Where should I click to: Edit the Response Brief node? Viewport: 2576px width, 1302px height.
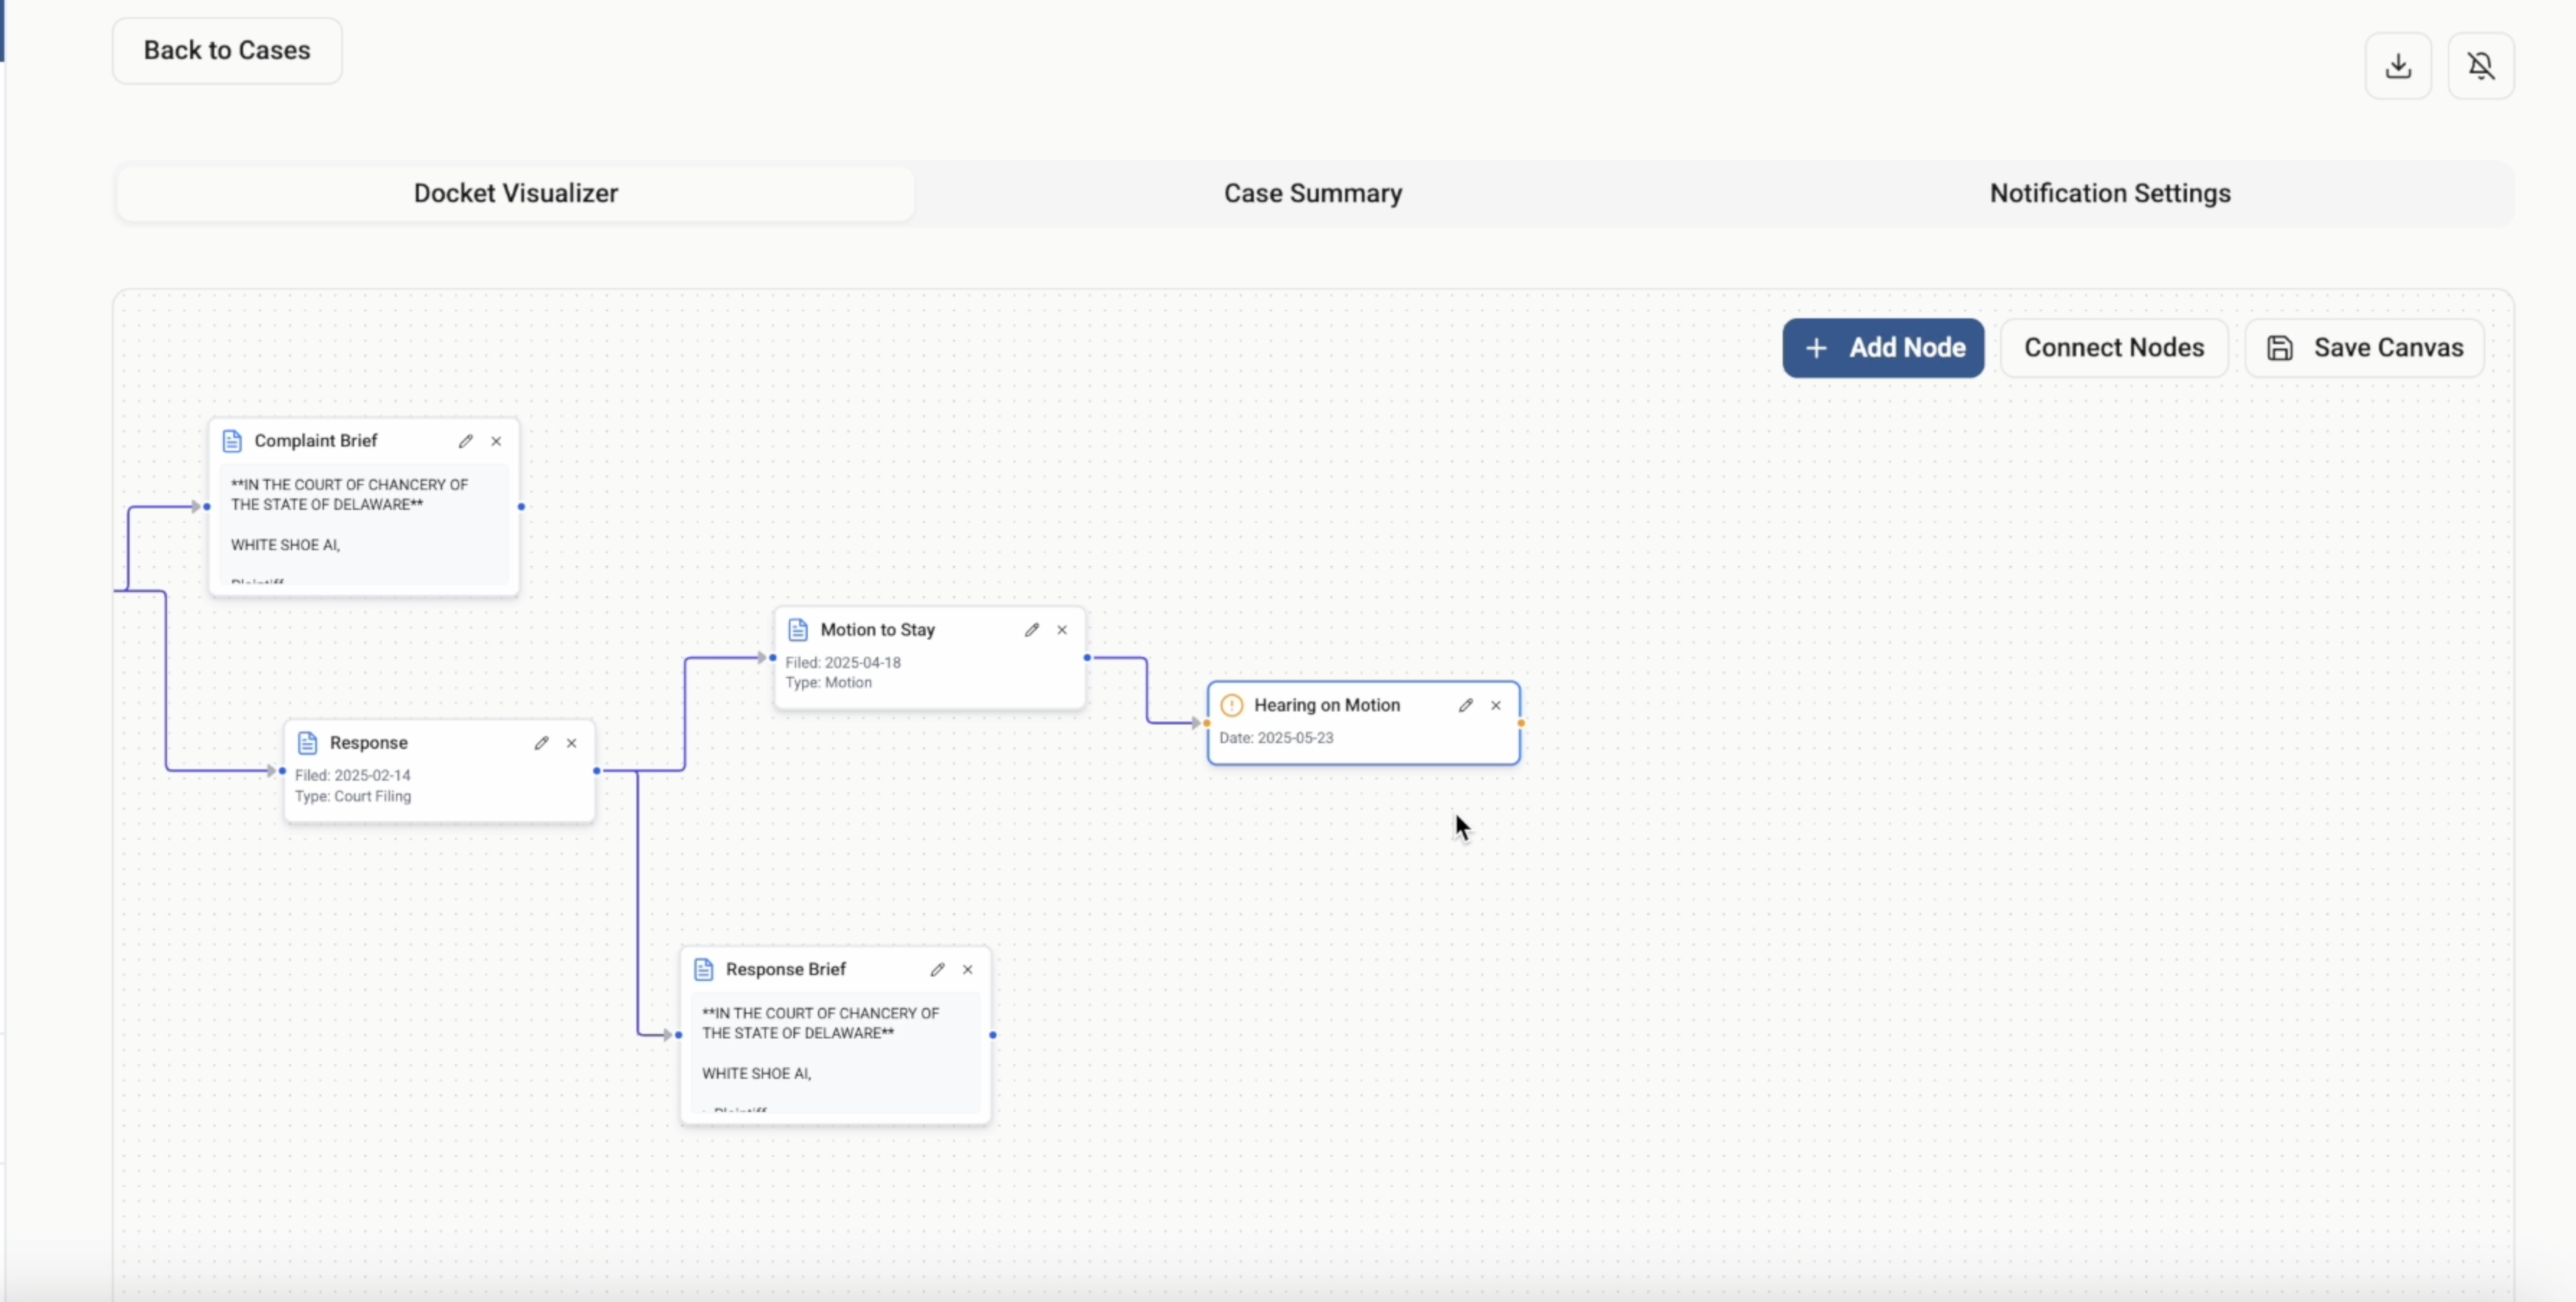937,969
